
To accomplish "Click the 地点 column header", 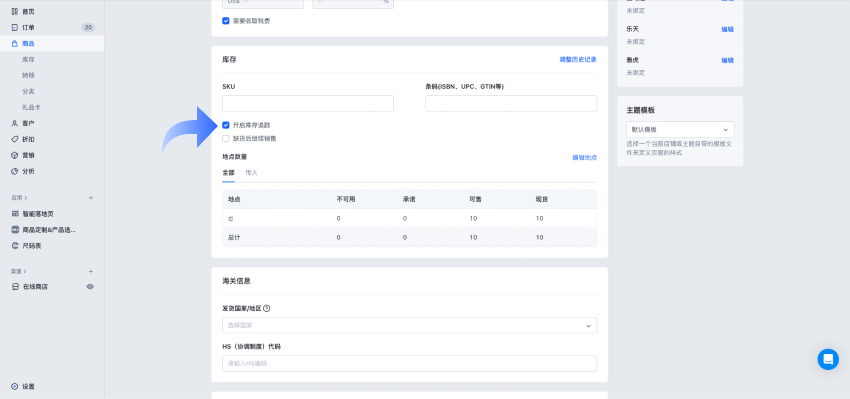I will [x=234, y=200].
